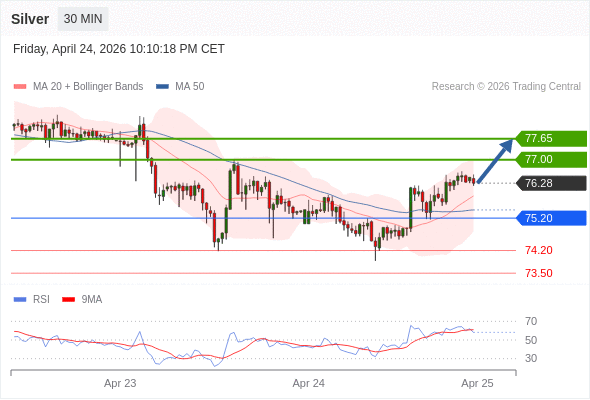Click the Apr 24 date axis label
Image resolution: width=590 pixels, height=400 pixels.
(x=309, y=383)
